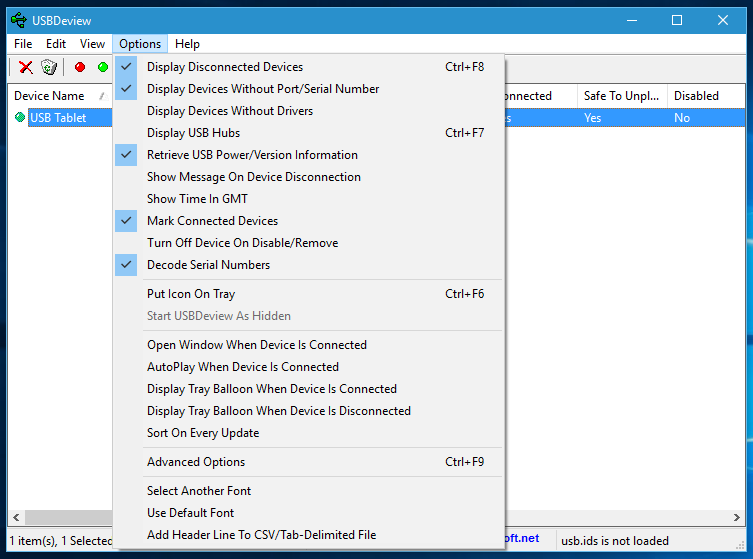Uncheck Mark Connected Devices
Image resolution: width=753 pixels, height=559 pixels.
[x=309, y=221]
